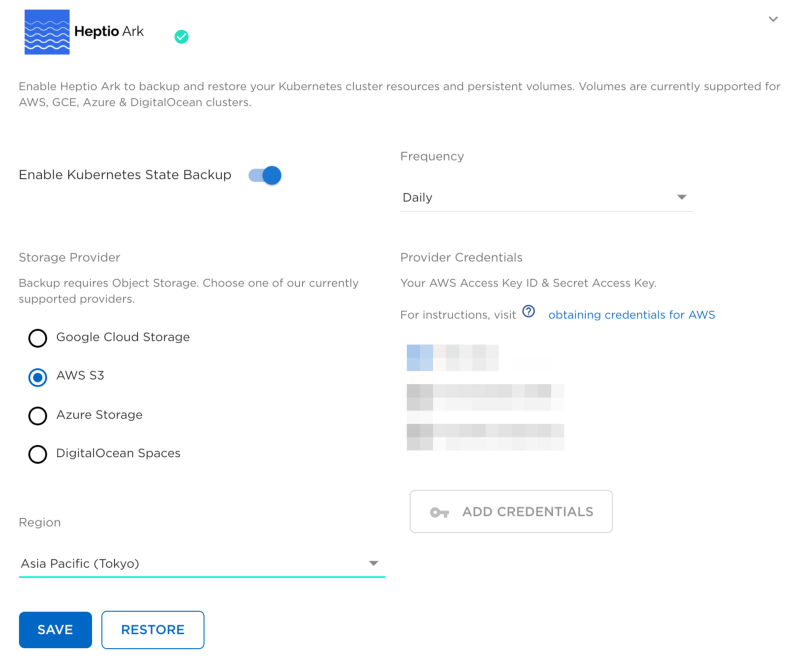Click the Heptio Ark title text
Screen dimensions: 800x662
(109, 32)
